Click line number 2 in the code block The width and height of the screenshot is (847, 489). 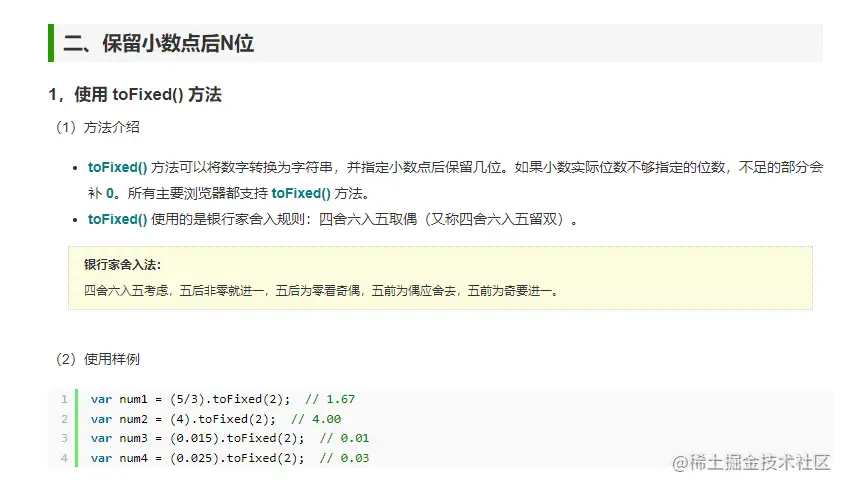tap(64, 419)
